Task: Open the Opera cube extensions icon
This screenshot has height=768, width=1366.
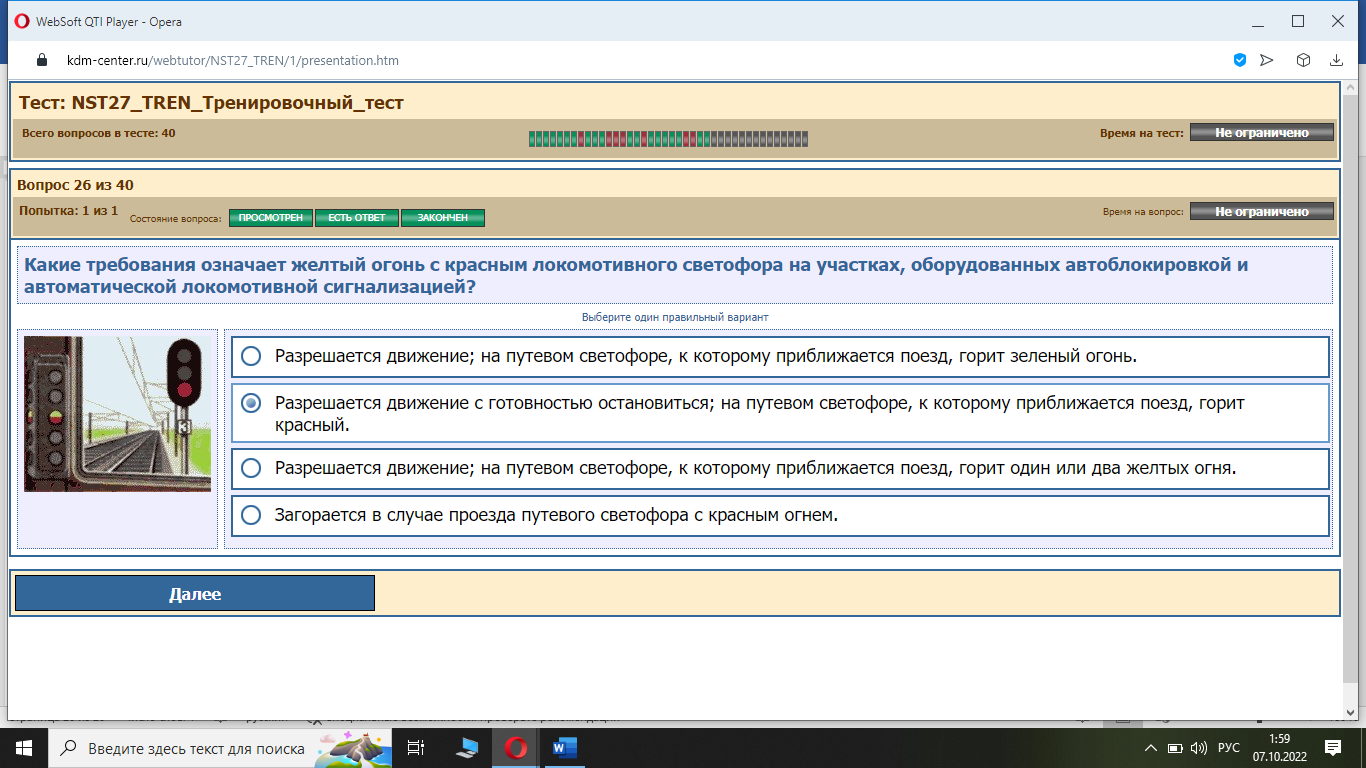Action: click(1303, 60)
